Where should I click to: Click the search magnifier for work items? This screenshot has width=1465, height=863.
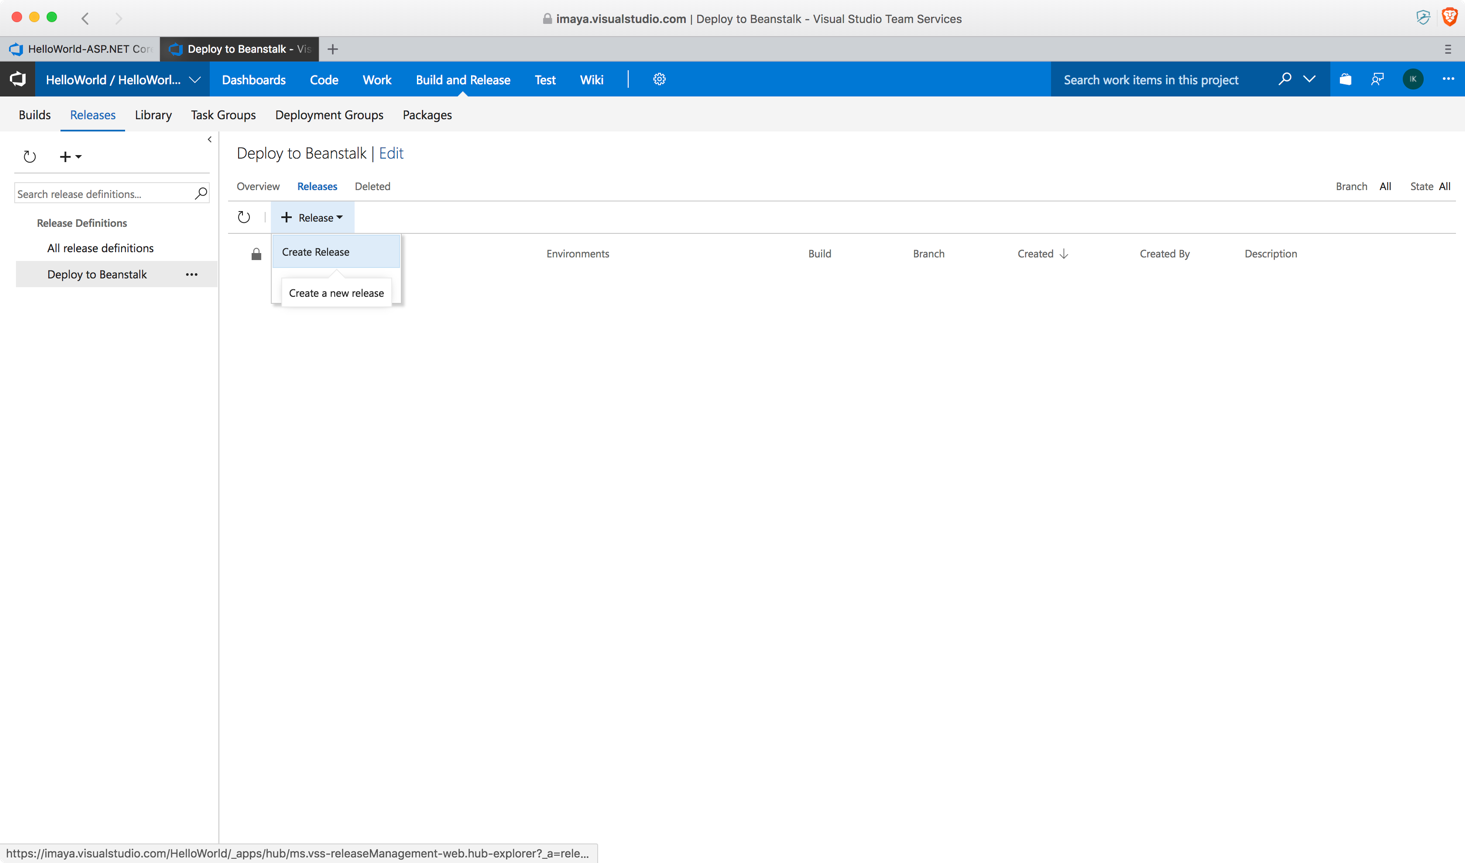(x=1284, y=79)
